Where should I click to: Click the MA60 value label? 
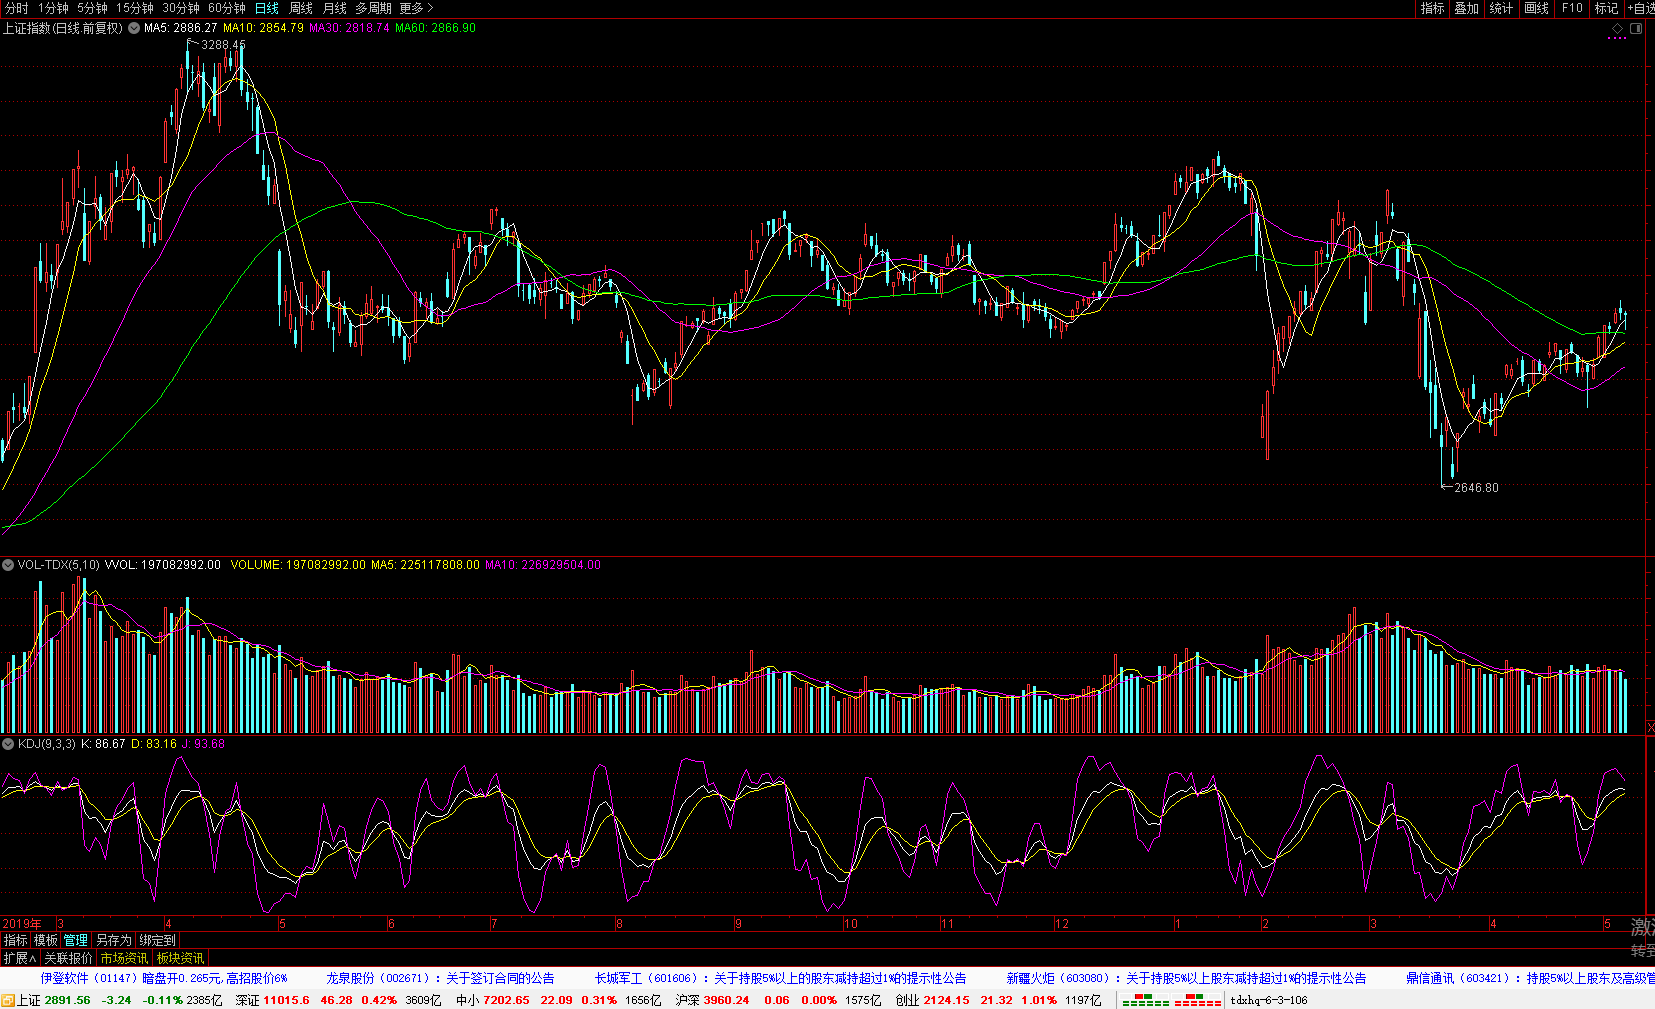[x=435, y=28]
